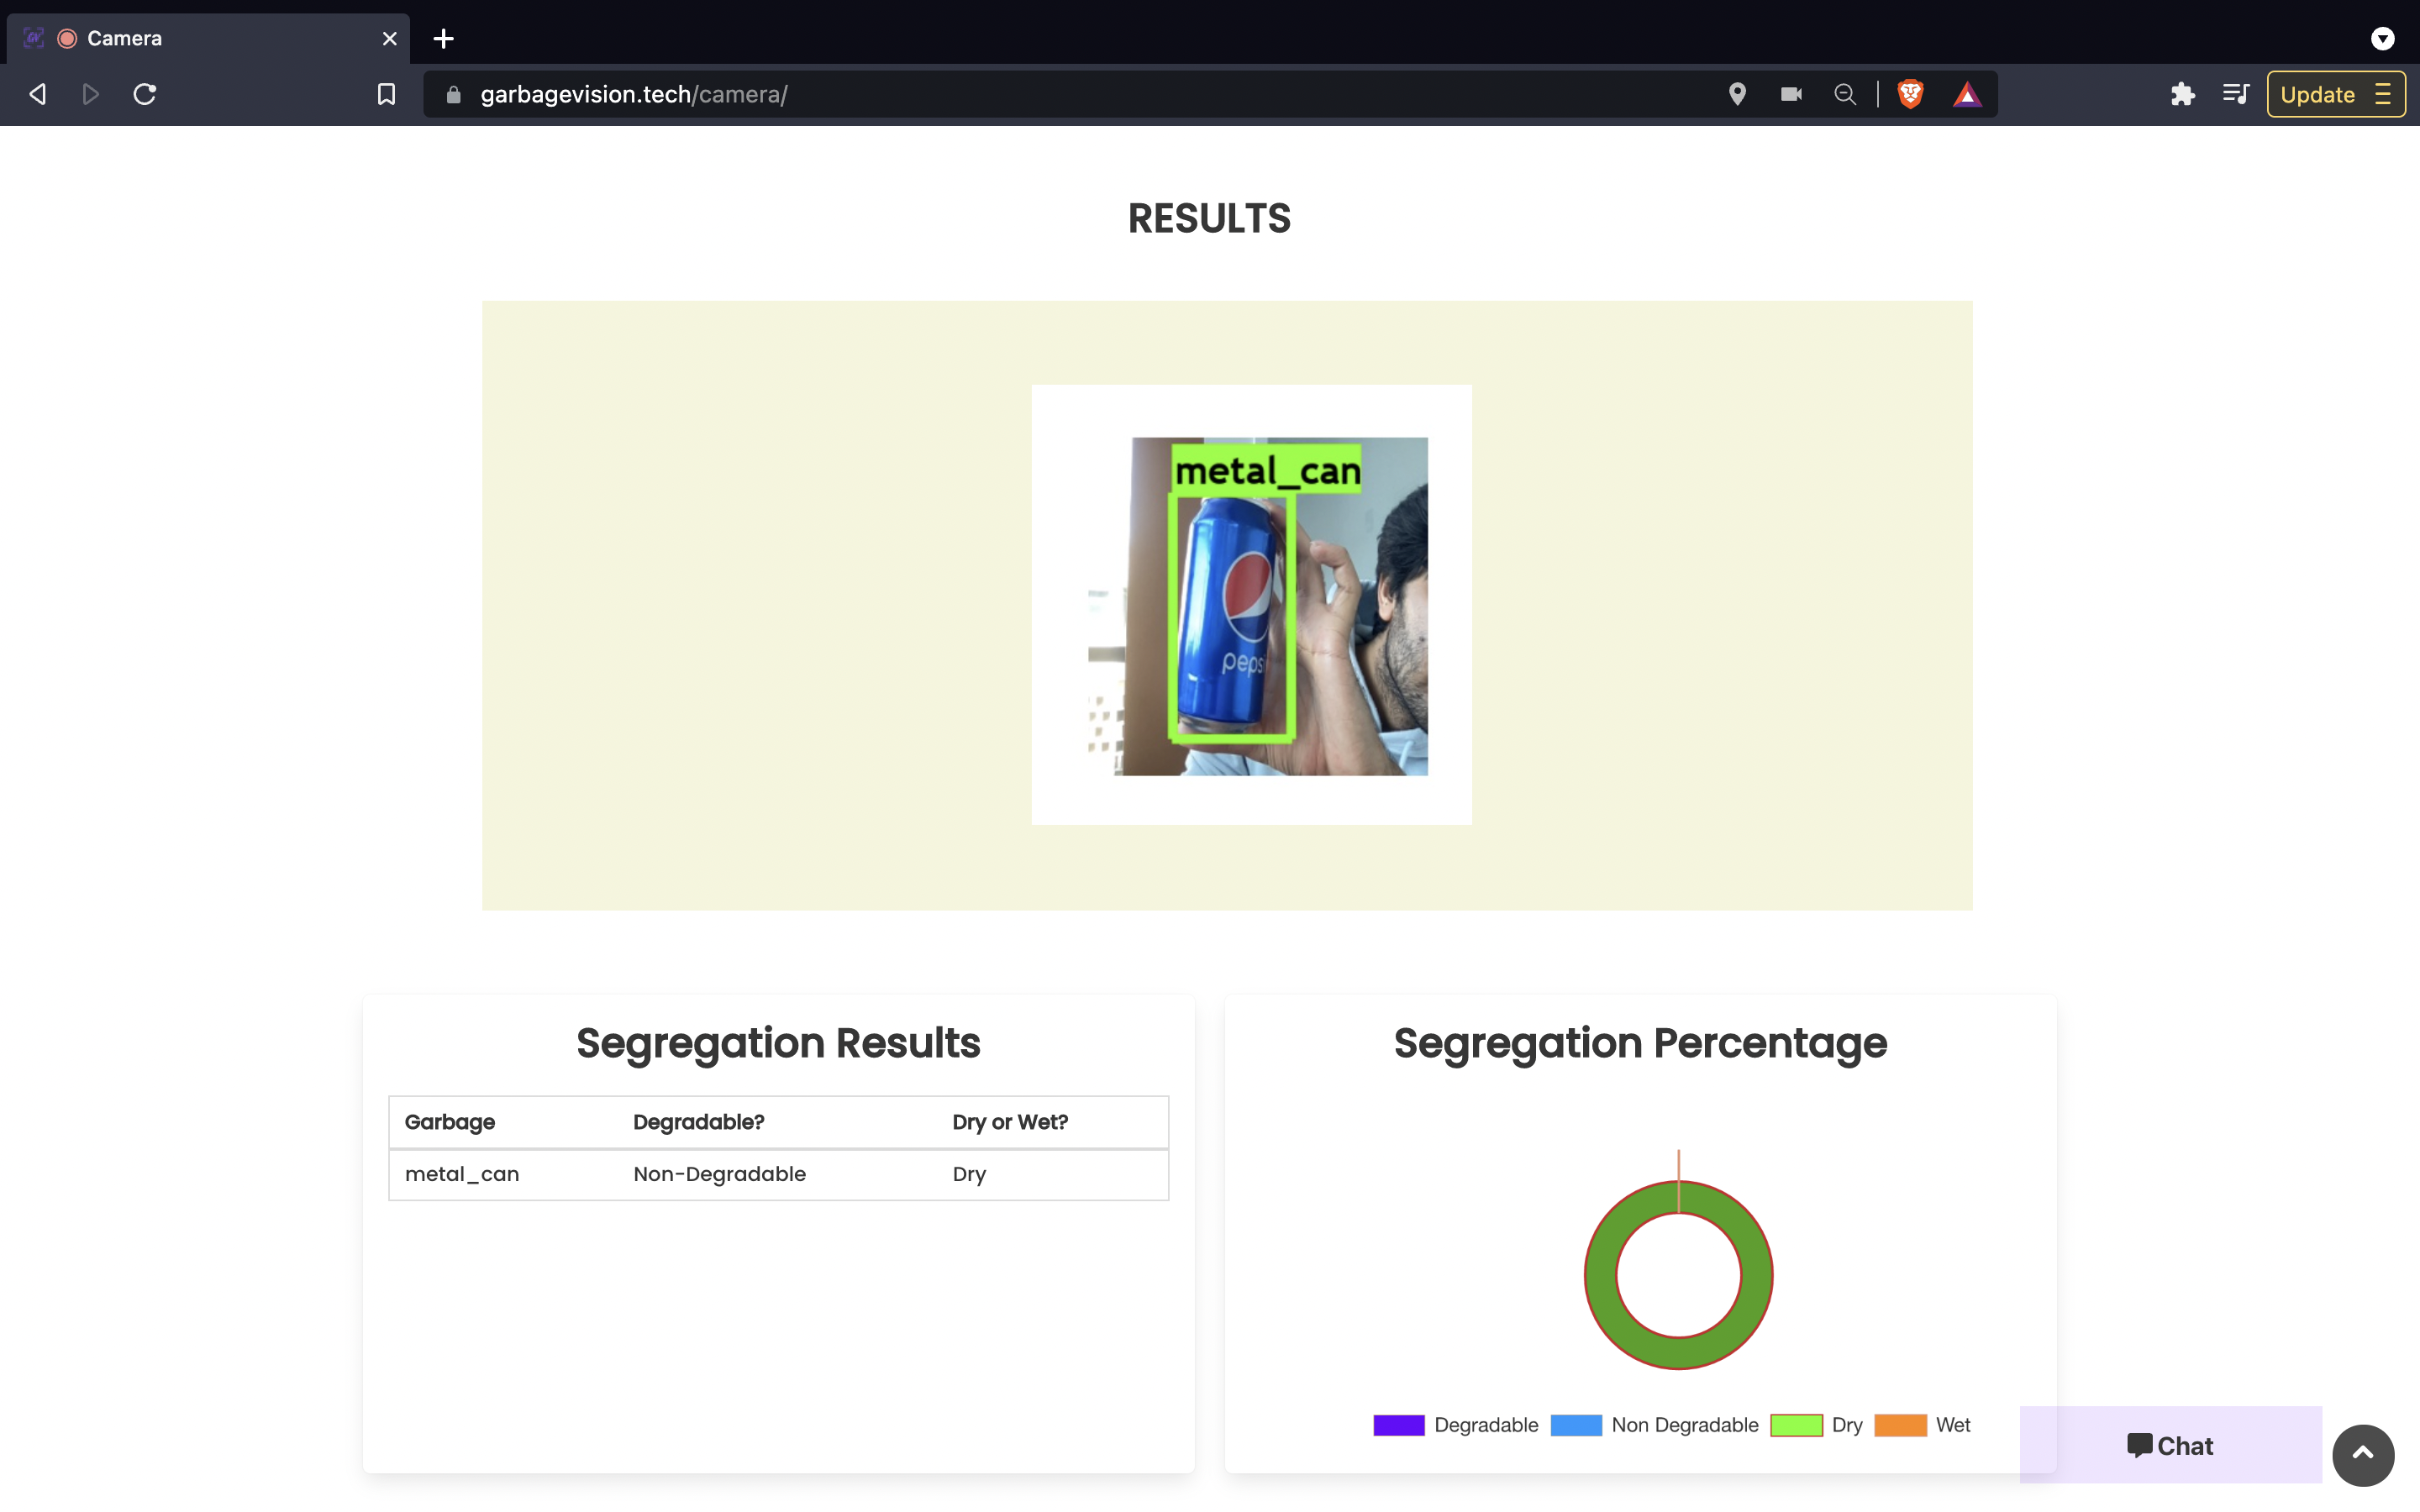Open a new tab with plus button
Image resolution: width=2420 pixels, height=1512 pixels.
444,38
